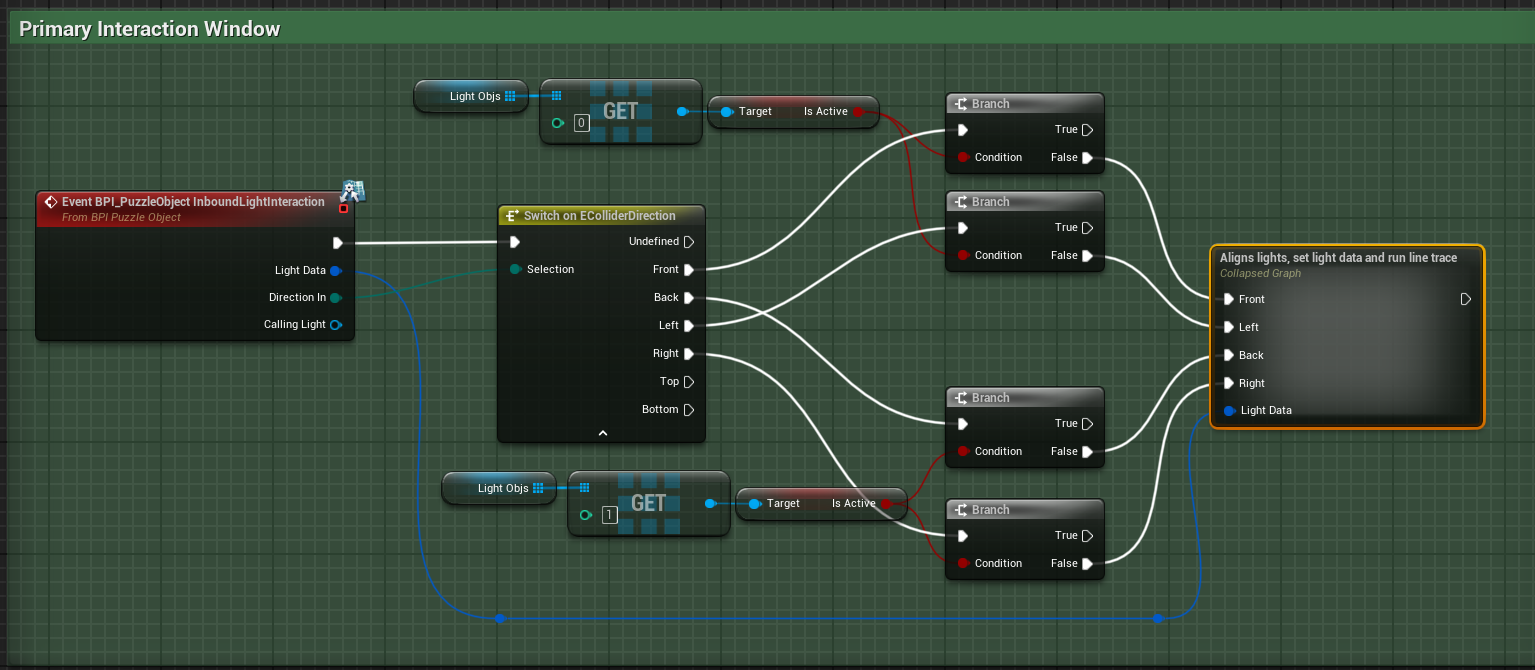
Task: Click the index 0 field on the GET node
Action: pyautogui.click(x=582, y=124)
